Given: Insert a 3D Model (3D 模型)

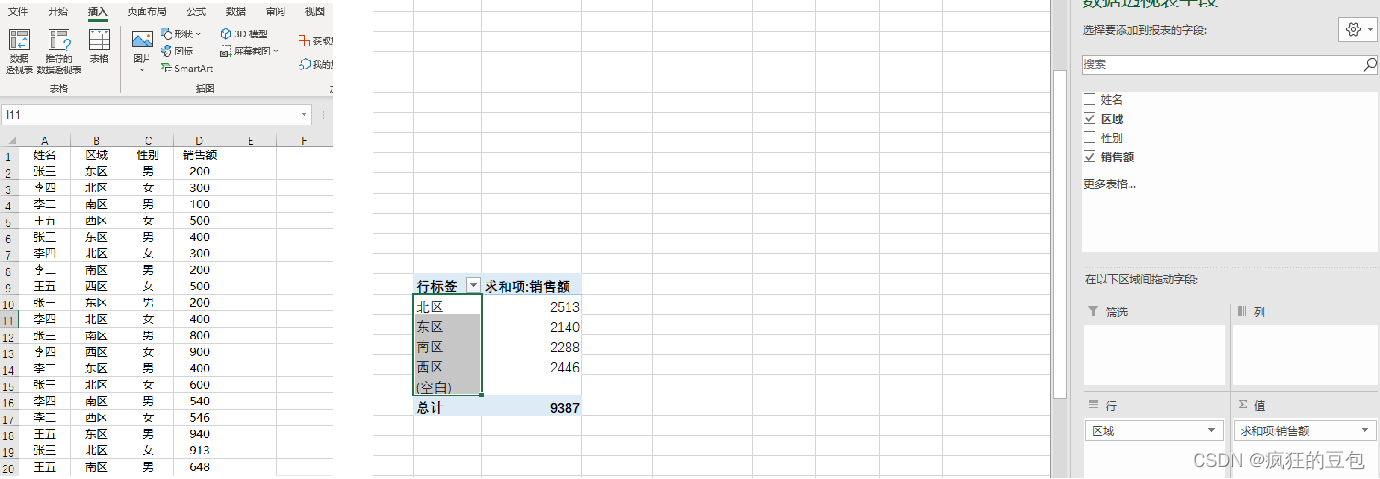Looking at the screenshot, I should [244, 34].
